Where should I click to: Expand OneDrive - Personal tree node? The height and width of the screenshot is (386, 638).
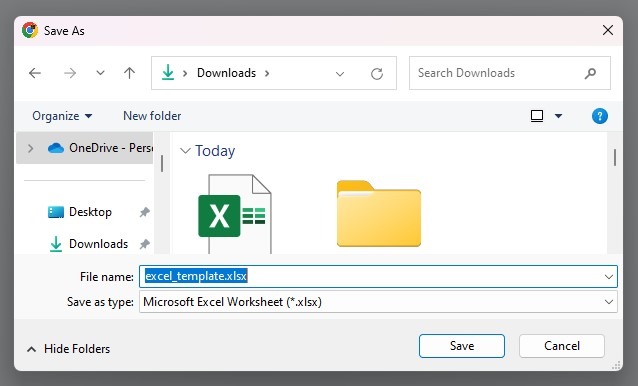pyautogui.click(x=31, y=148)
